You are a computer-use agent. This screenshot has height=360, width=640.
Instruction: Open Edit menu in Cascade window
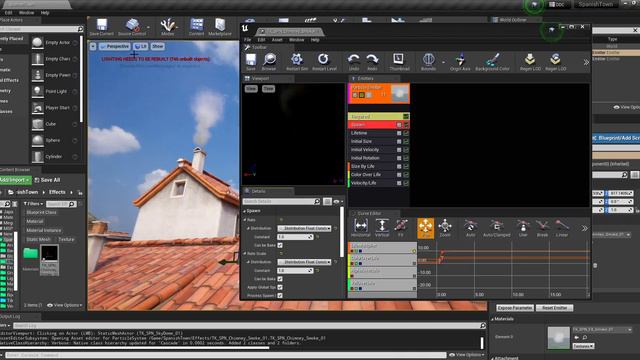tap(261, 40)
